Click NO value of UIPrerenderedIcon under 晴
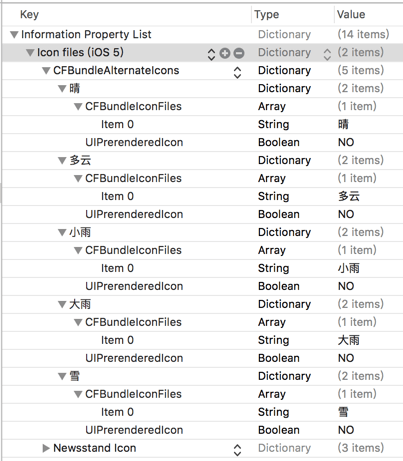Screen dimensions: 403x461 (346, 142)
